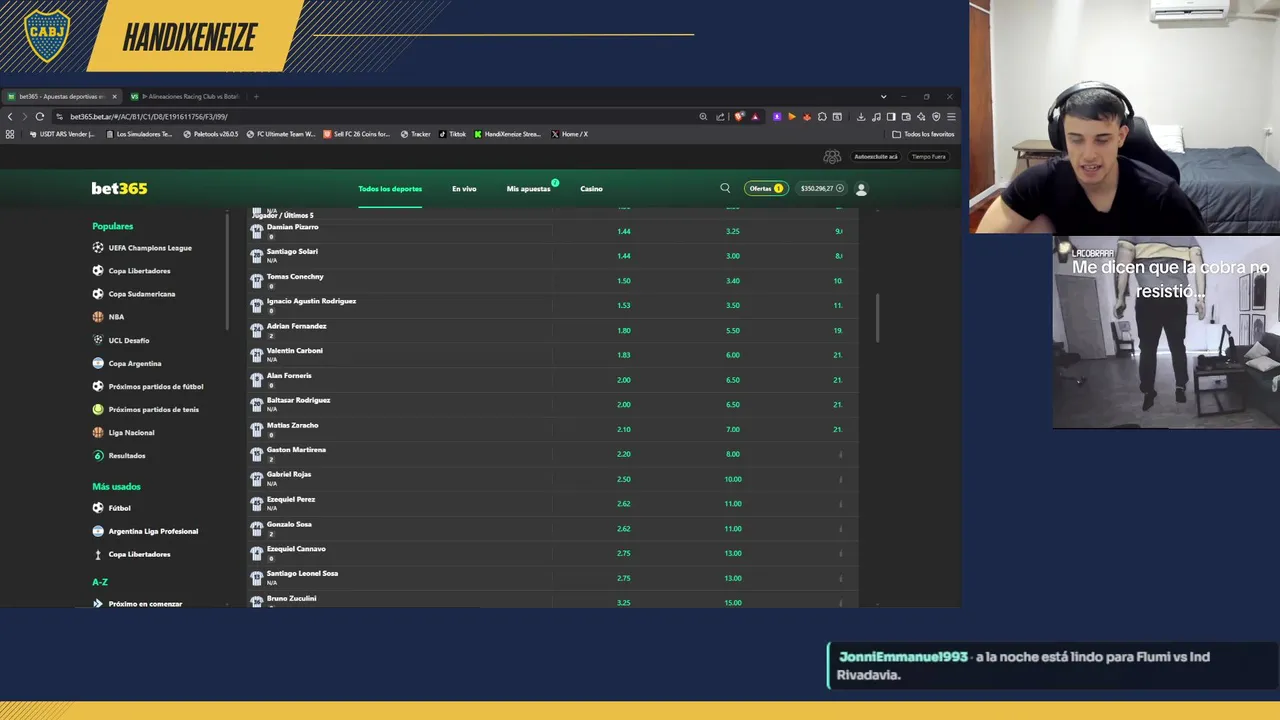
Task: Open the bet365 search magnifier
Action: click(725, 188)
